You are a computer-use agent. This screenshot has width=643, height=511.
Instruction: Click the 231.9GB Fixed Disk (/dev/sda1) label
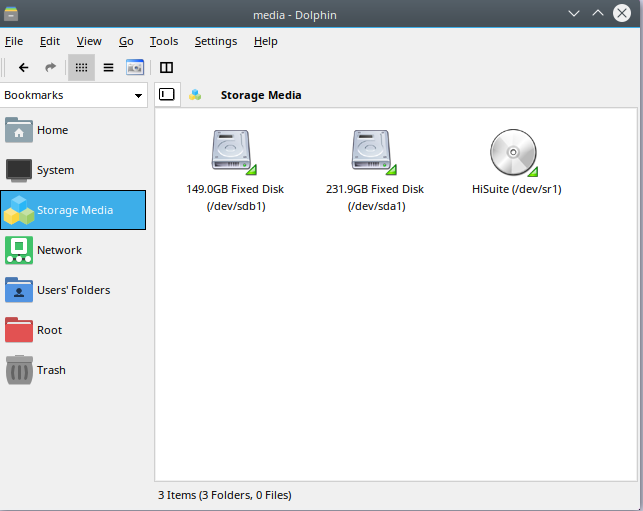tap(375, 197)
